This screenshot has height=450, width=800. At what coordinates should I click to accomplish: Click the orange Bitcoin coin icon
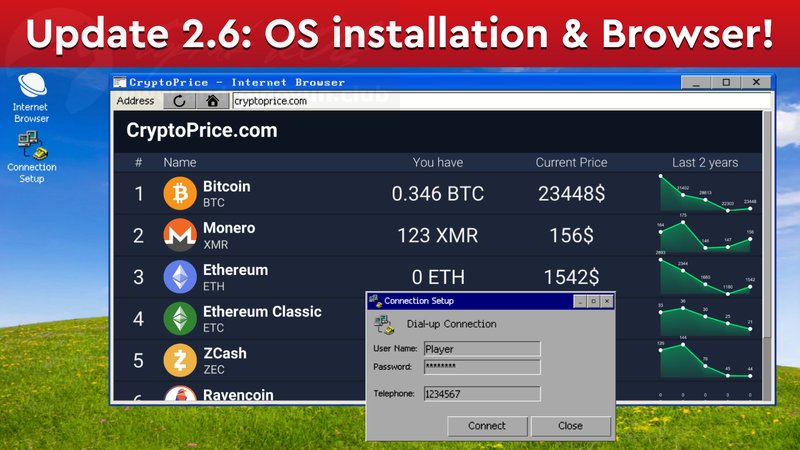coord(180,193)
